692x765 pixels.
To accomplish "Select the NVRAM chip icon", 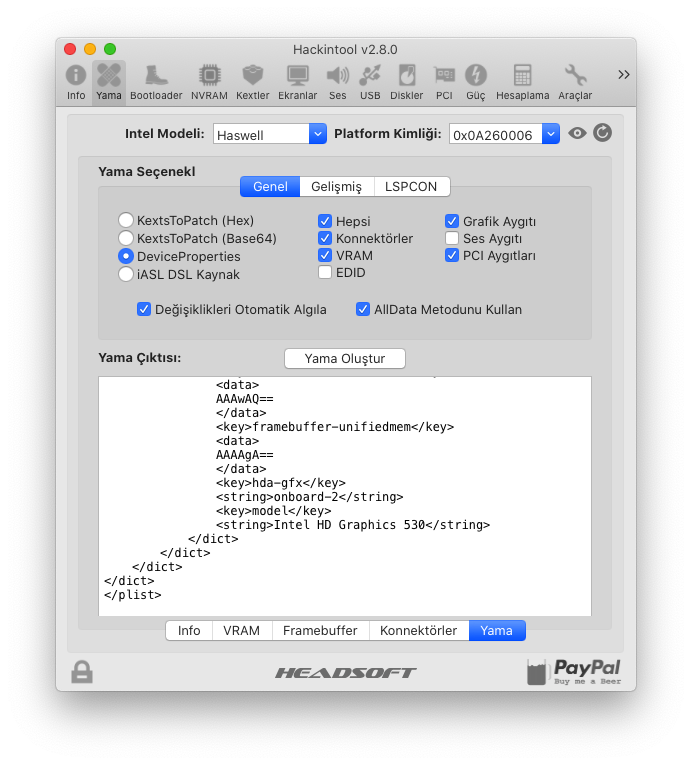I will pos(209,82).
